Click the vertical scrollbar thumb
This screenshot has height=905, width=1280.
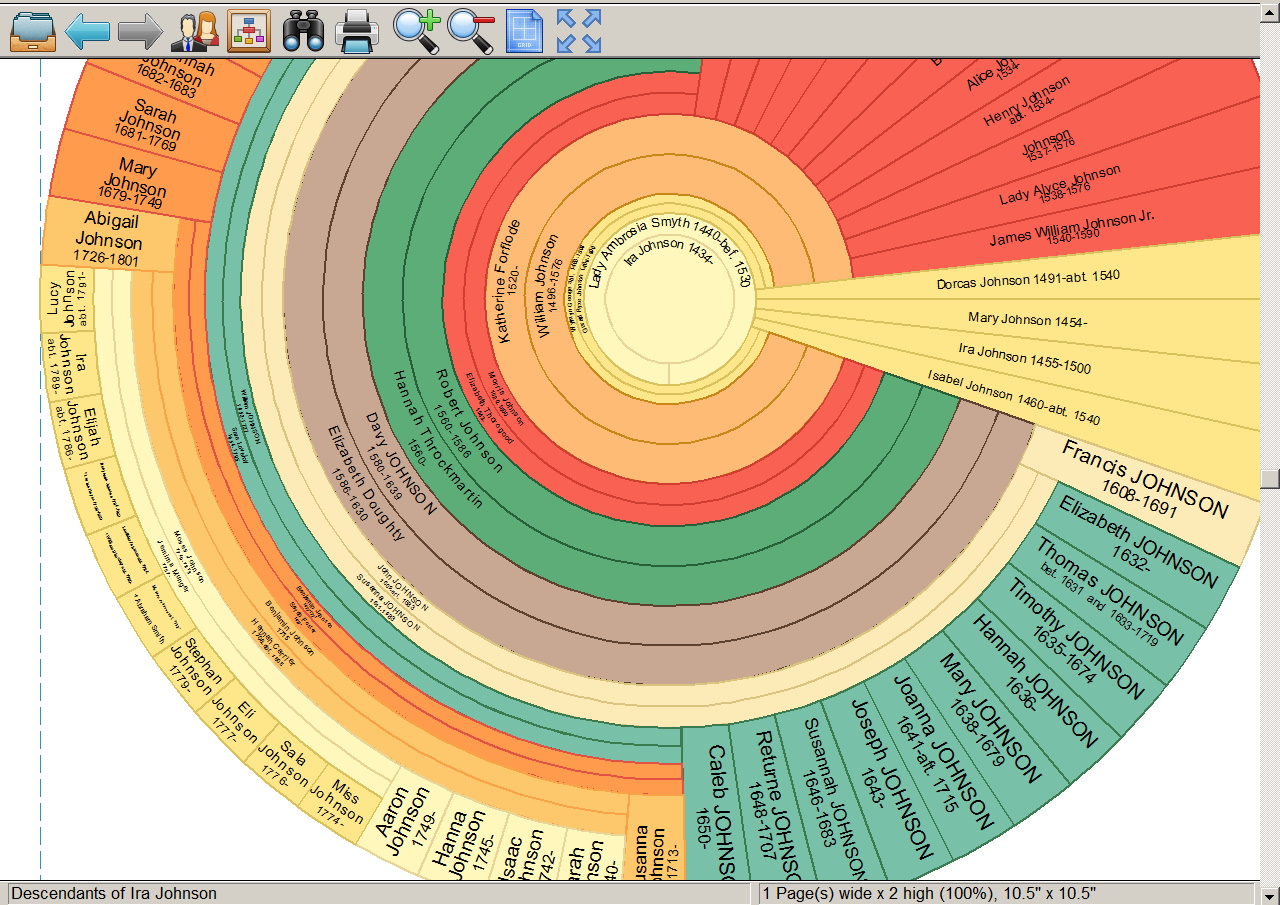[1270, 478]
